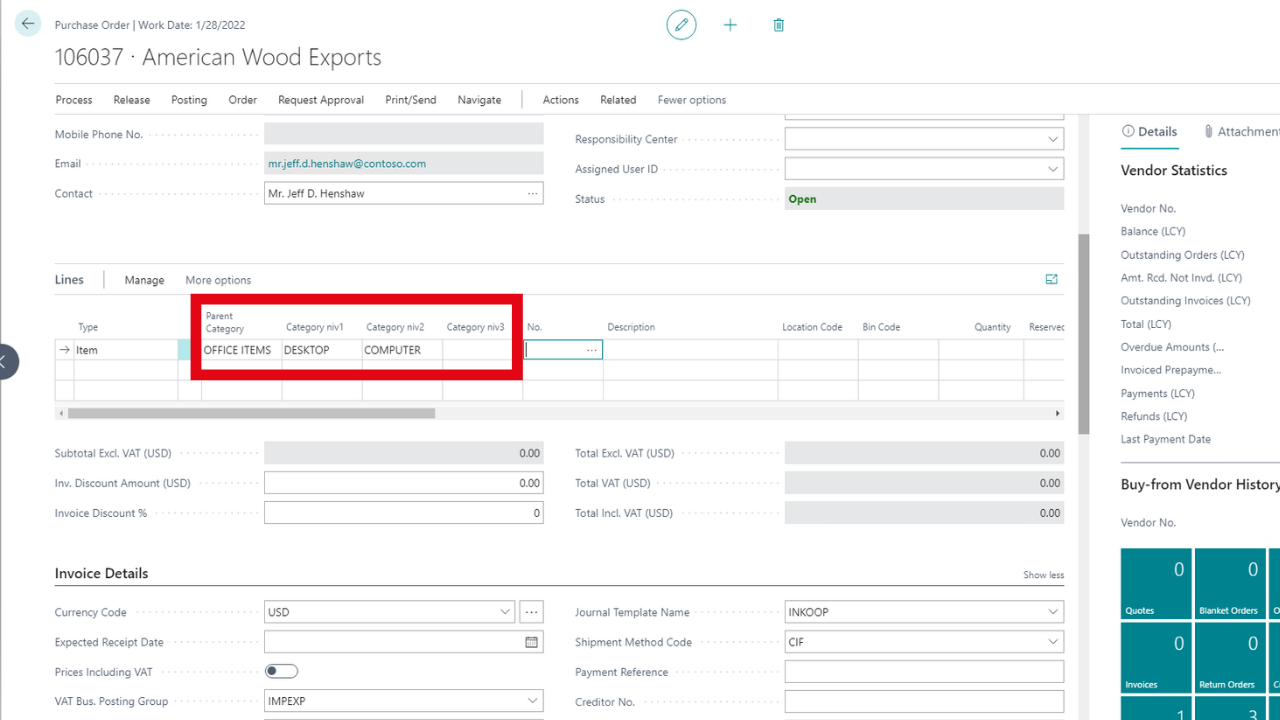Open the Return Orders tile
This screenshot has height=720, width=1280.
[x=1229, y=657]
